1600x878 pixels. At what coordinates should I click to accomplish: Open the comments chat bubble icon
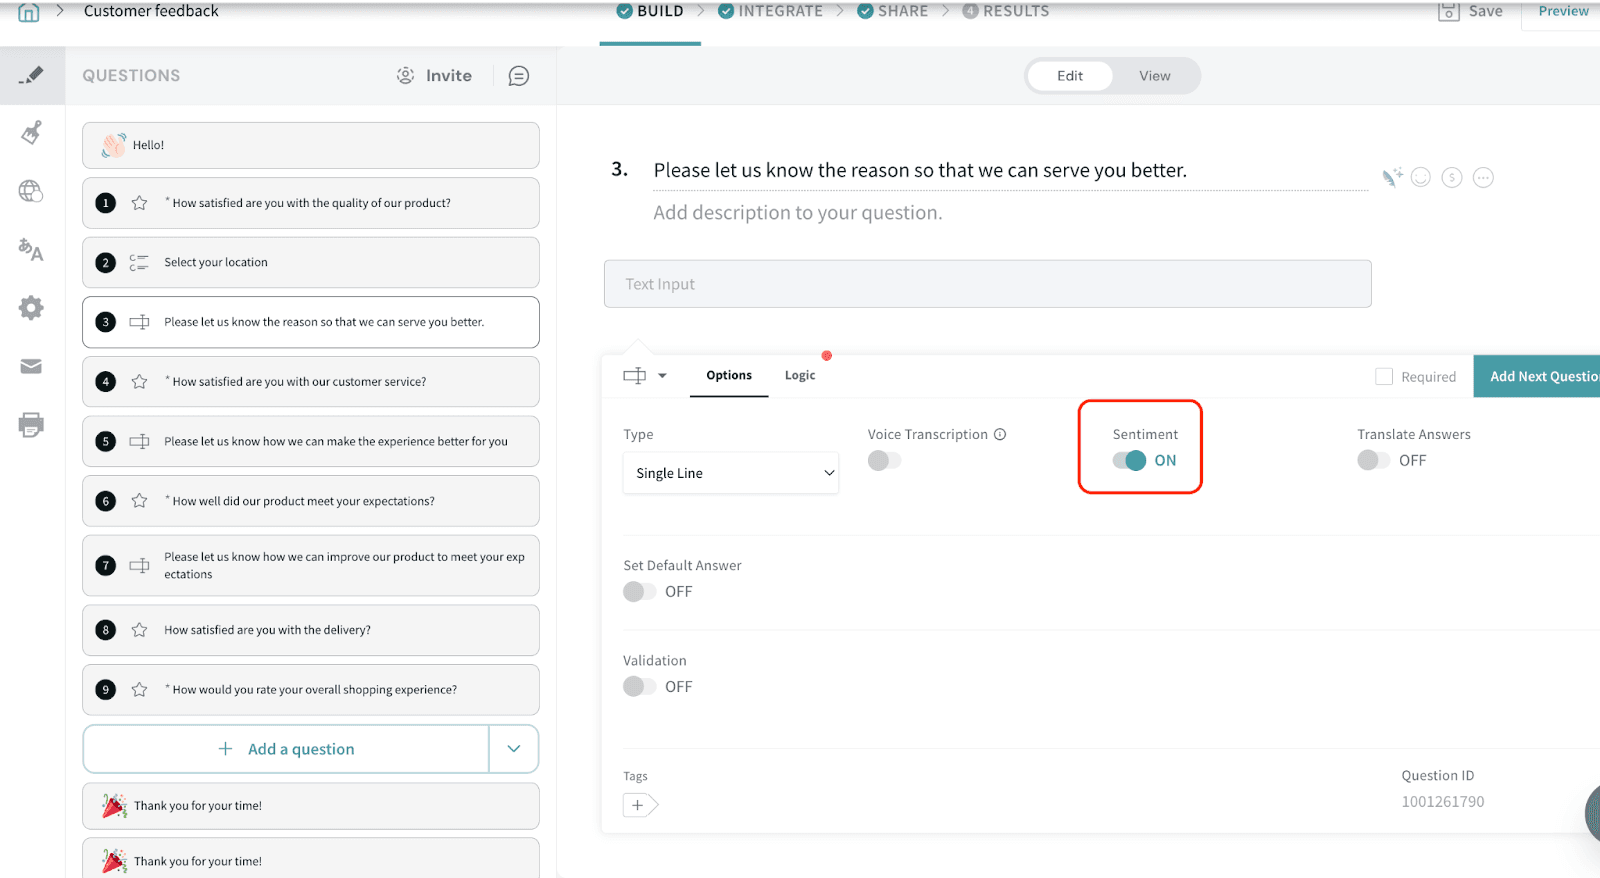518,76
